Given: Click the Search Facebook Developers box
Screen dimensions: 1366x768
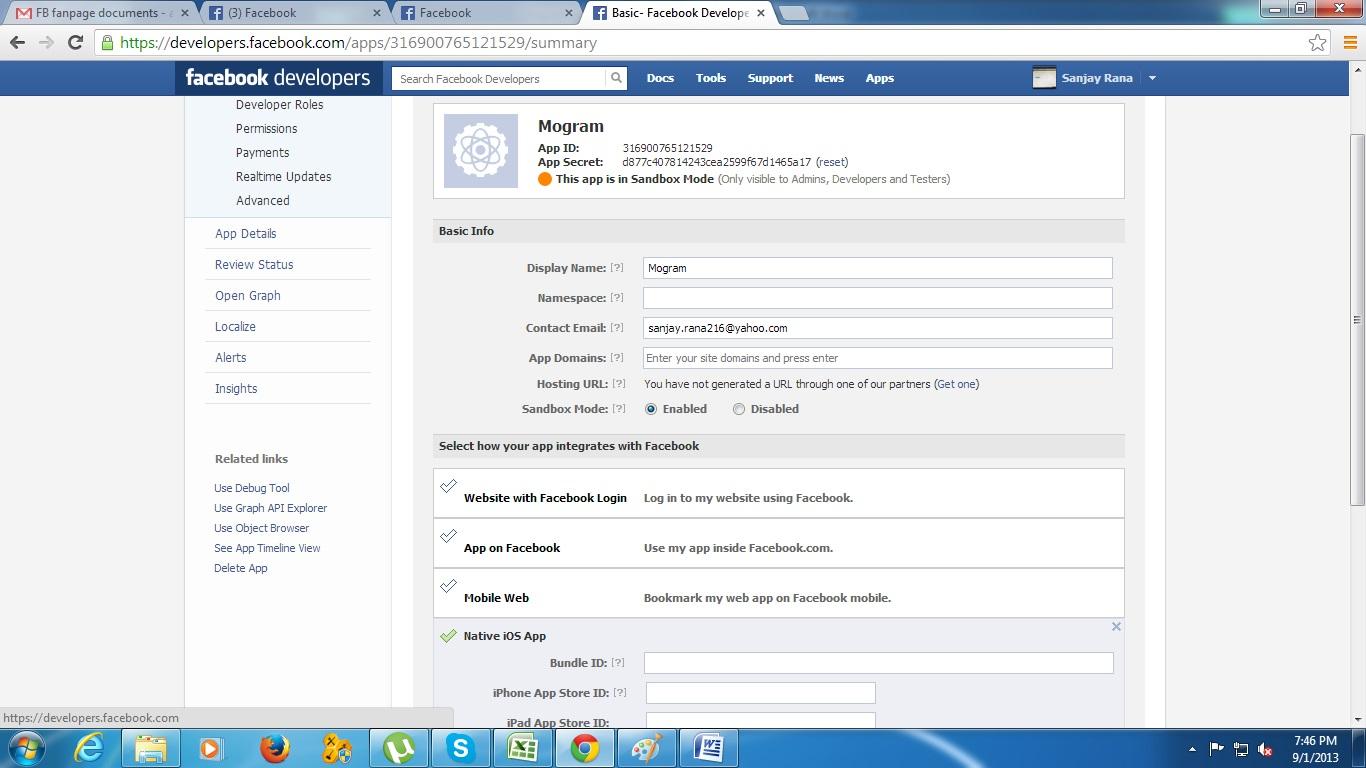Looking at the screenshot, I should (499, 78).
